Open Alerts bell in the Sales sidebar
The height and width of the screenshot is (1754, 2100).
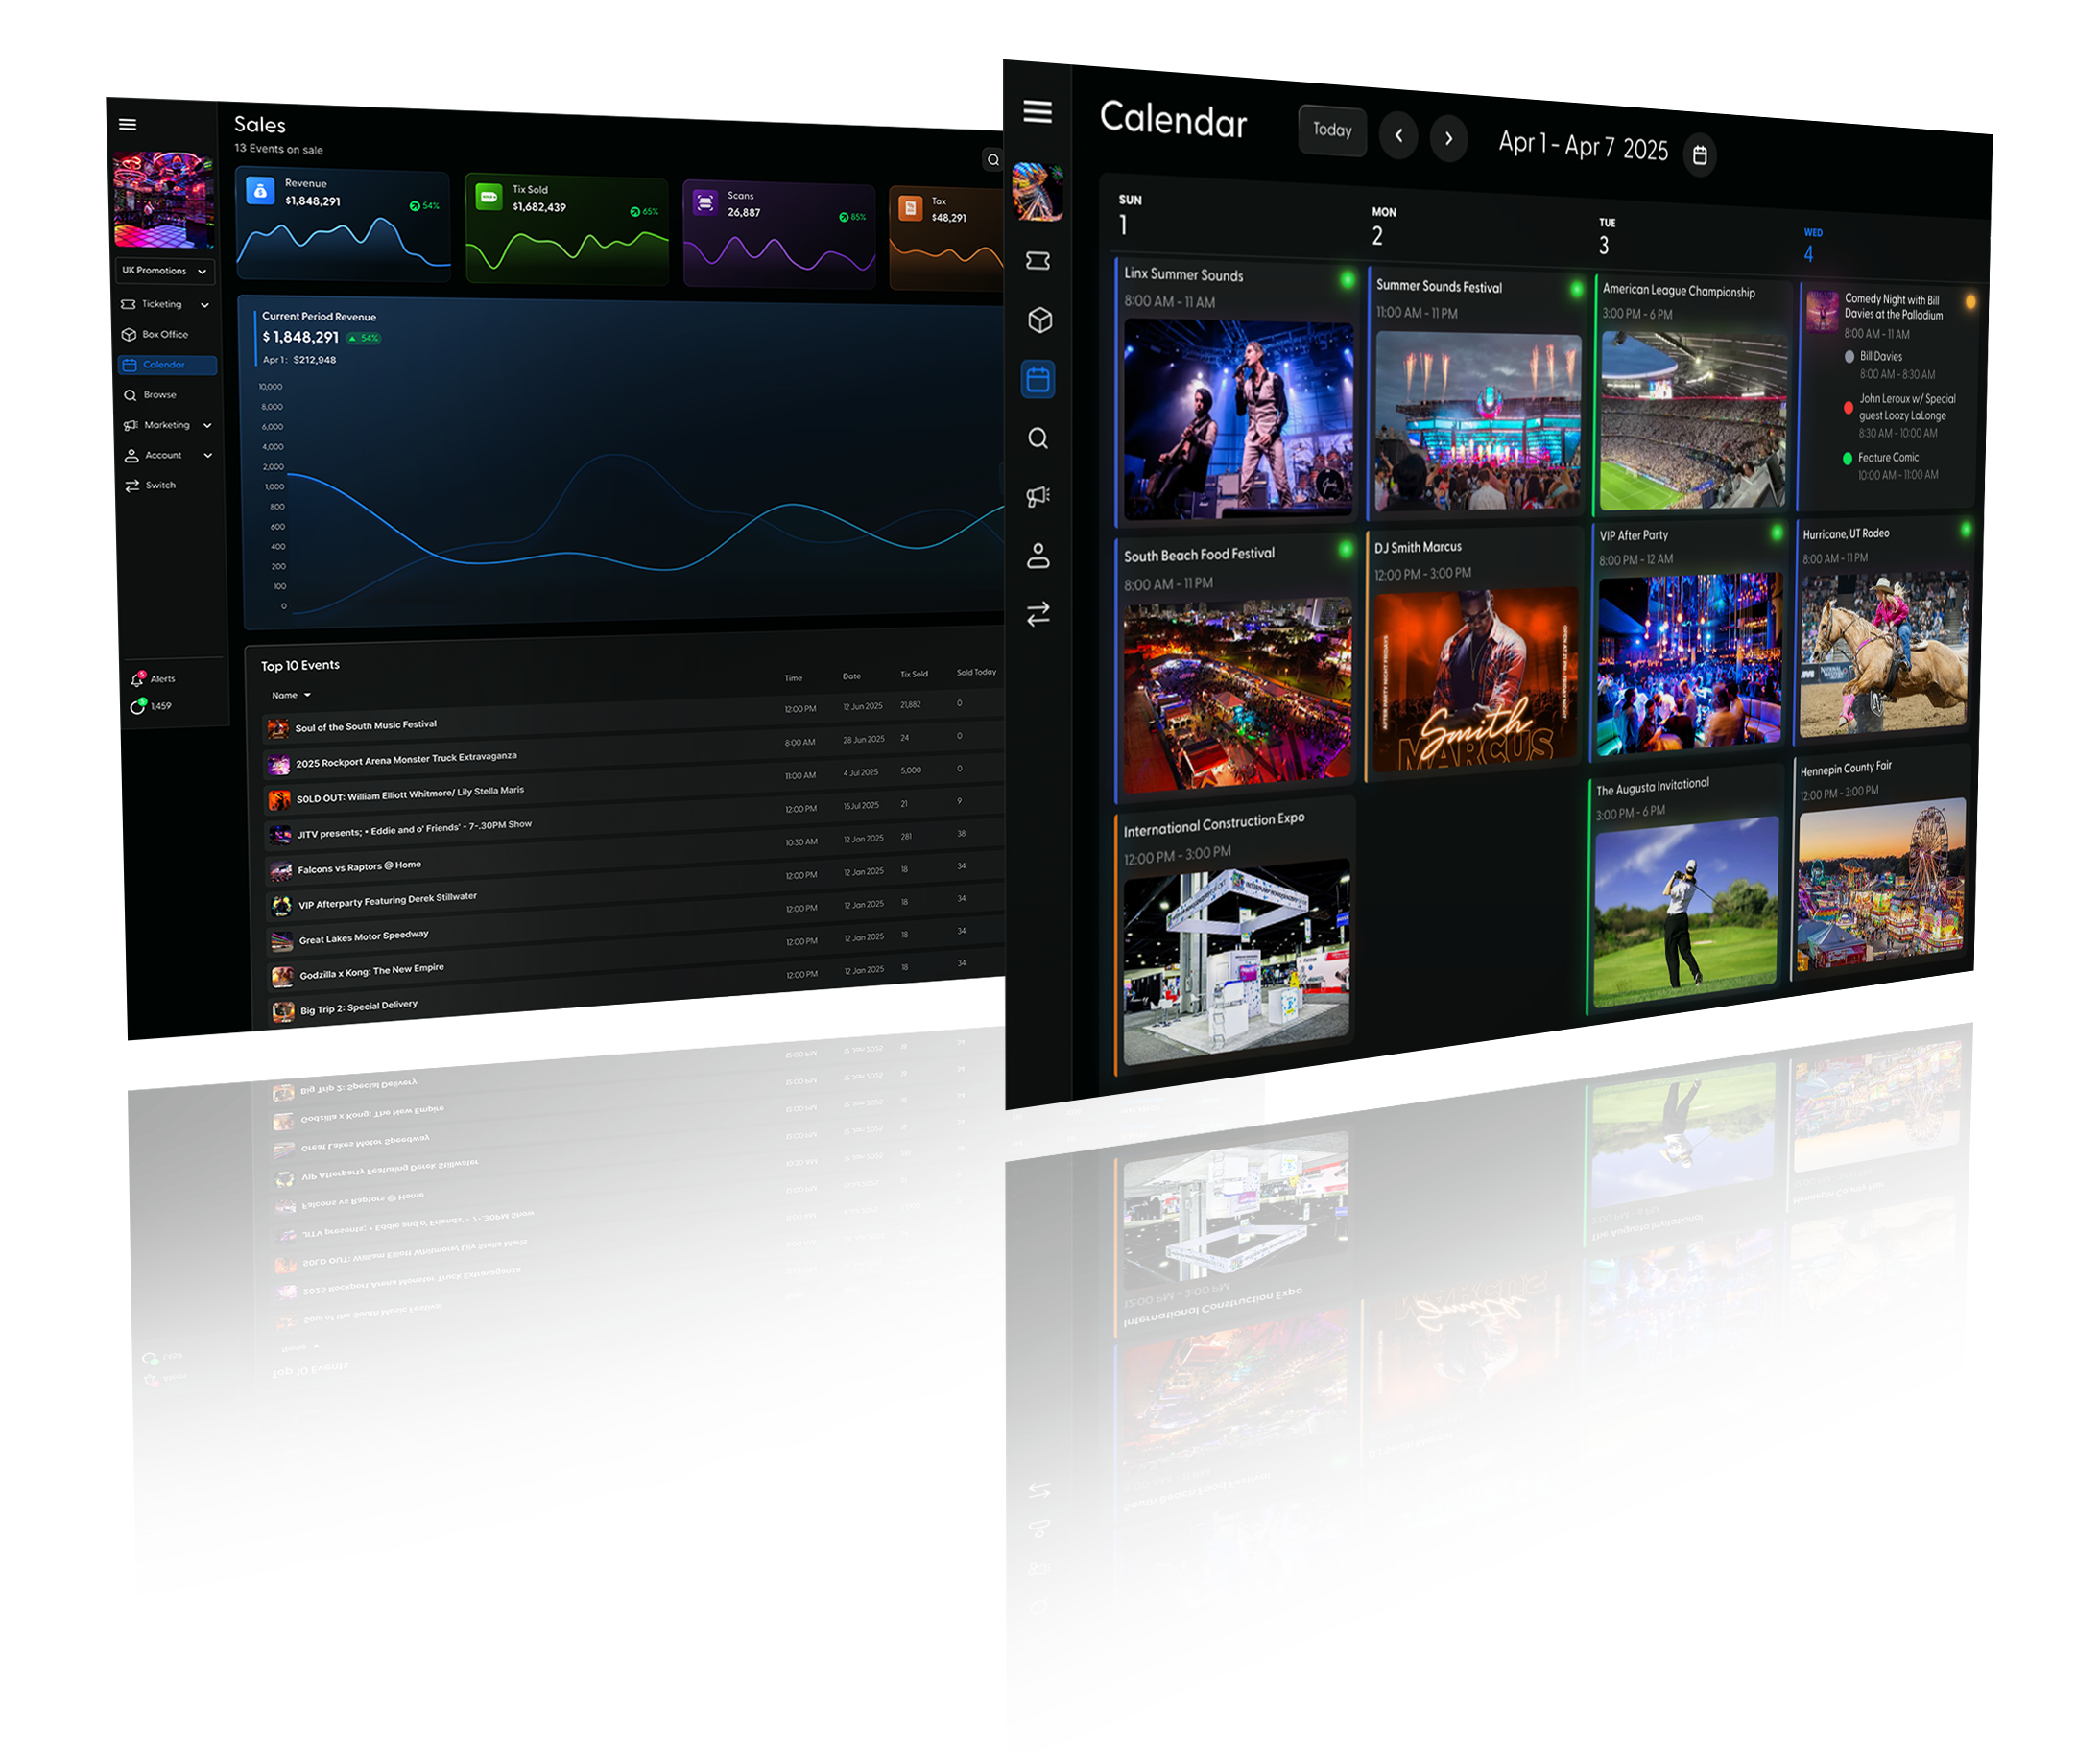click(x=138, y=679)
